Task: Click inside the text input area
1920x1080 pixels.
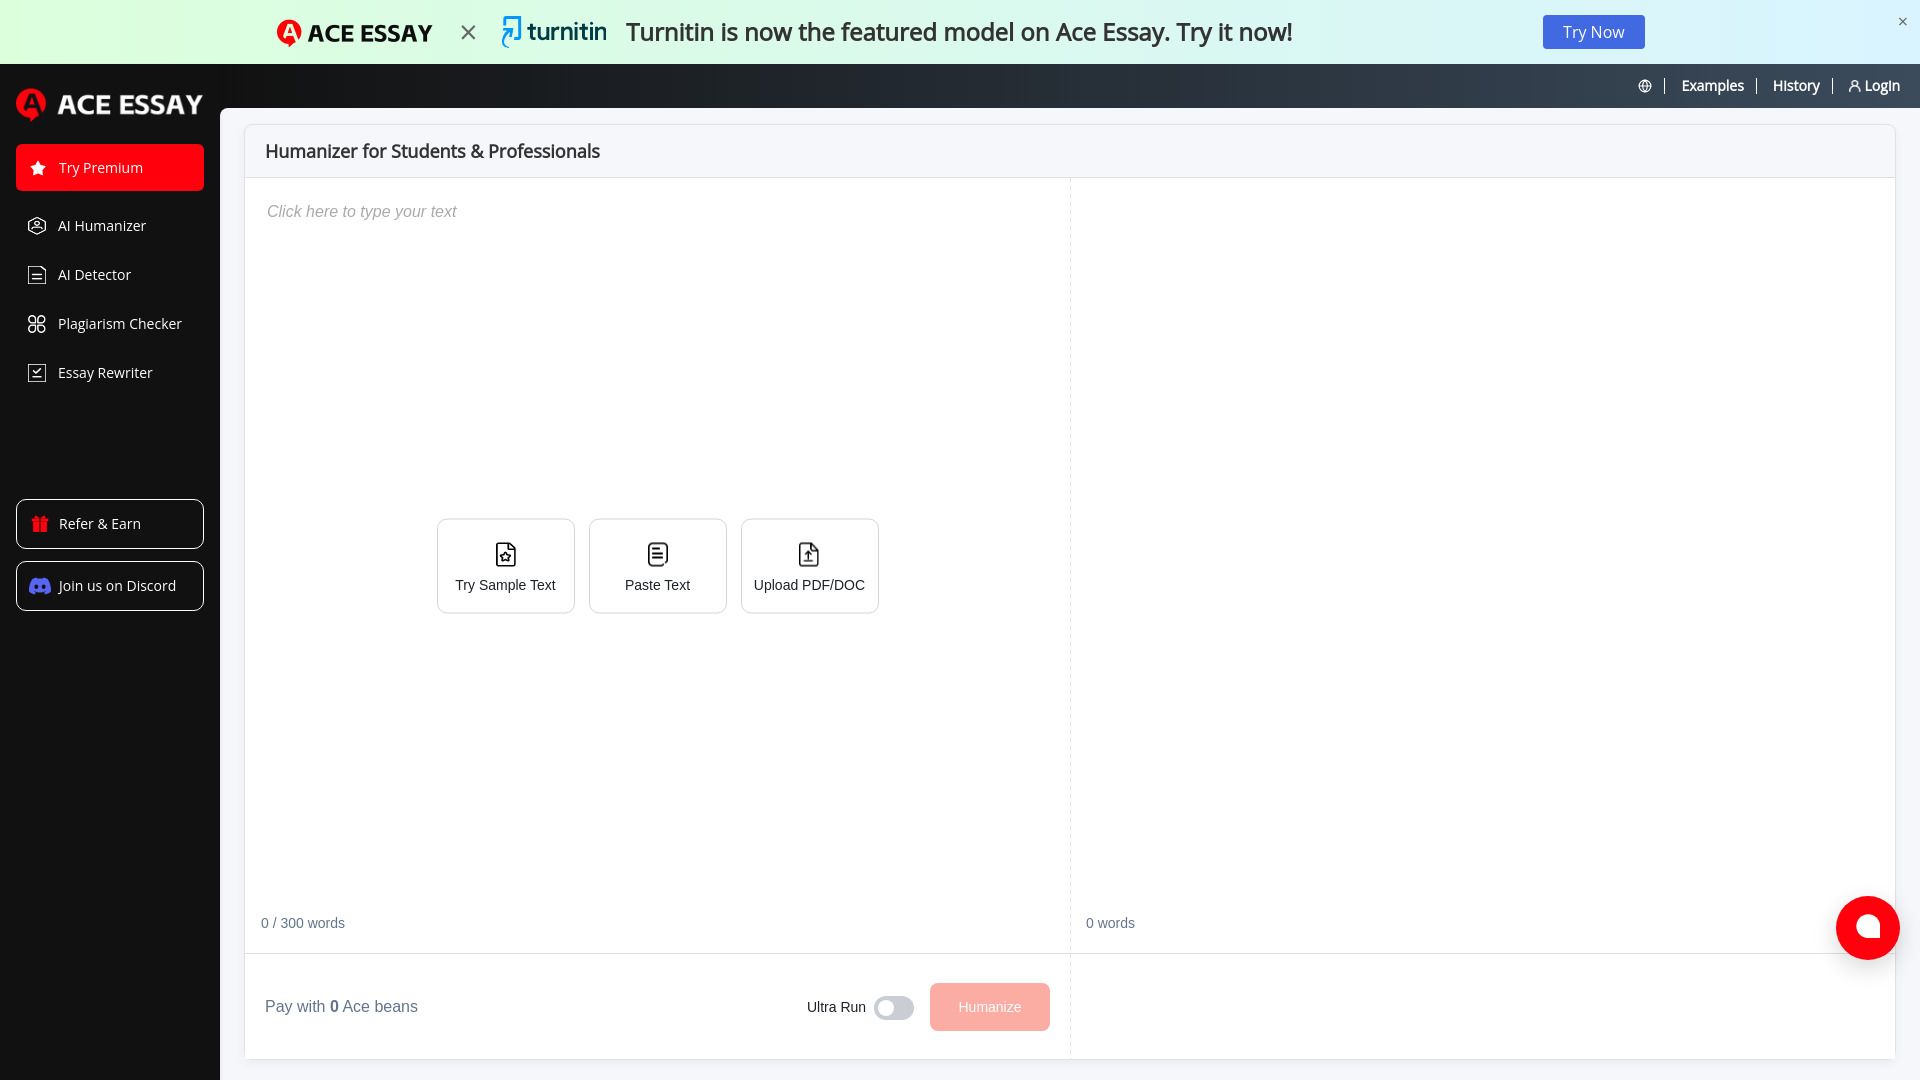Action: pyautogui.click(x=600, y=300)
